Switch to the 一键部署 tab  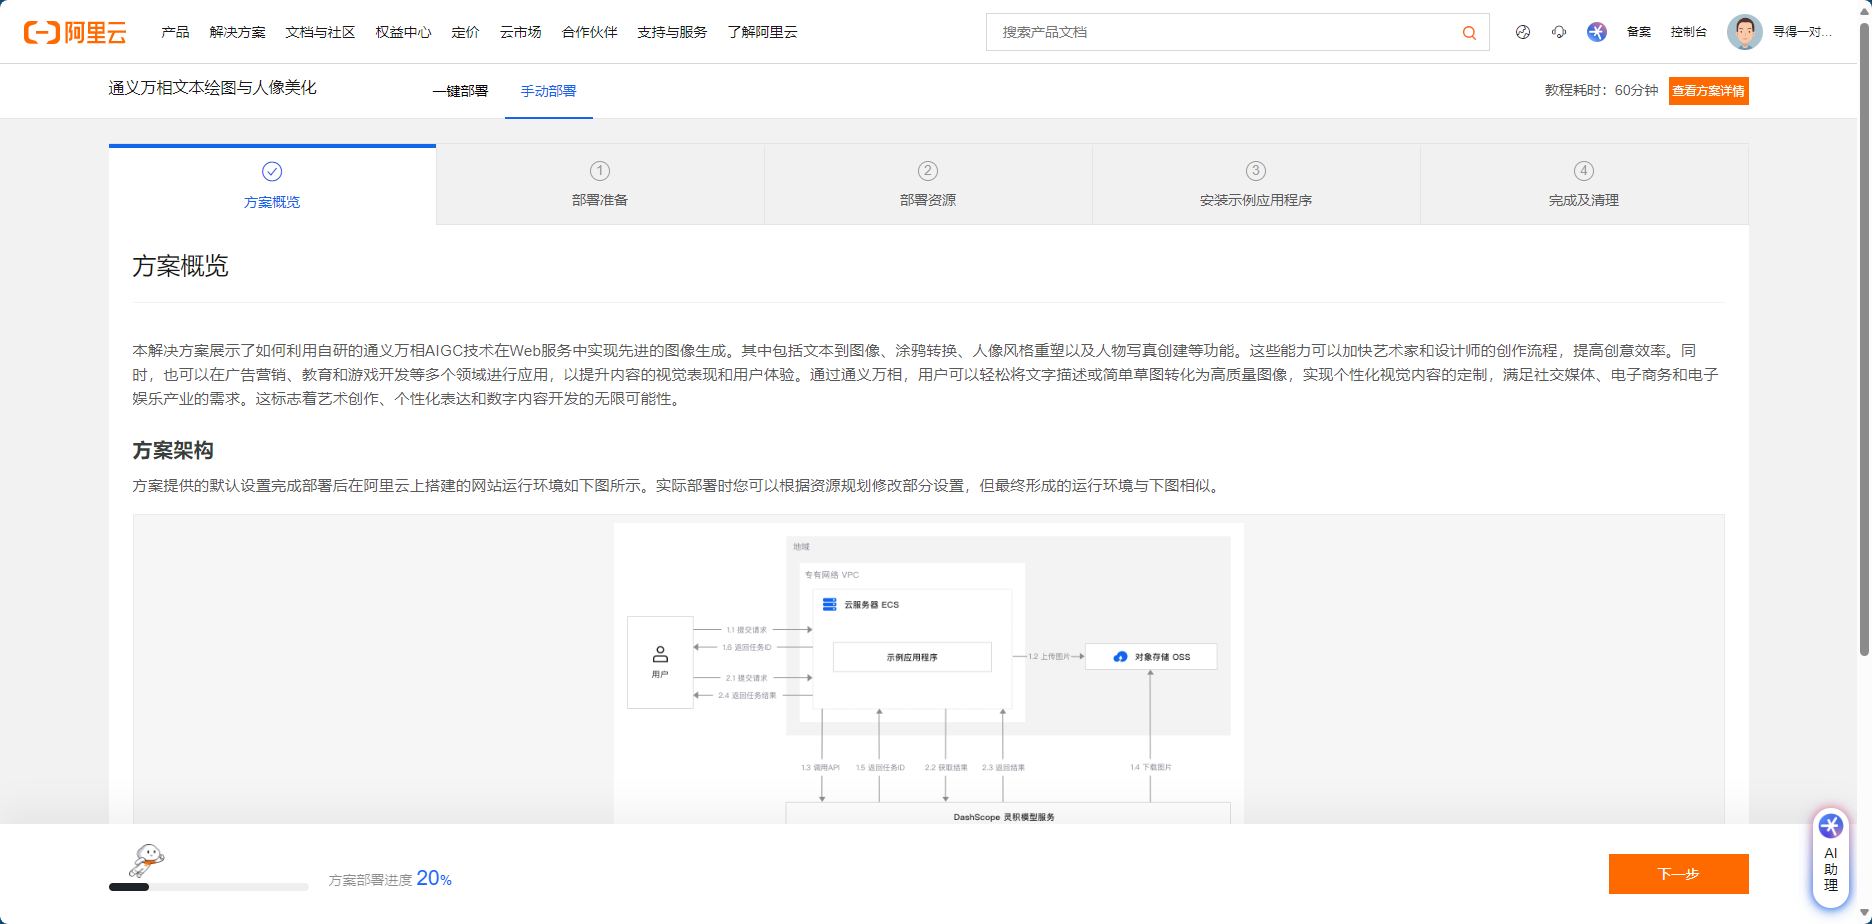[460, 91]
